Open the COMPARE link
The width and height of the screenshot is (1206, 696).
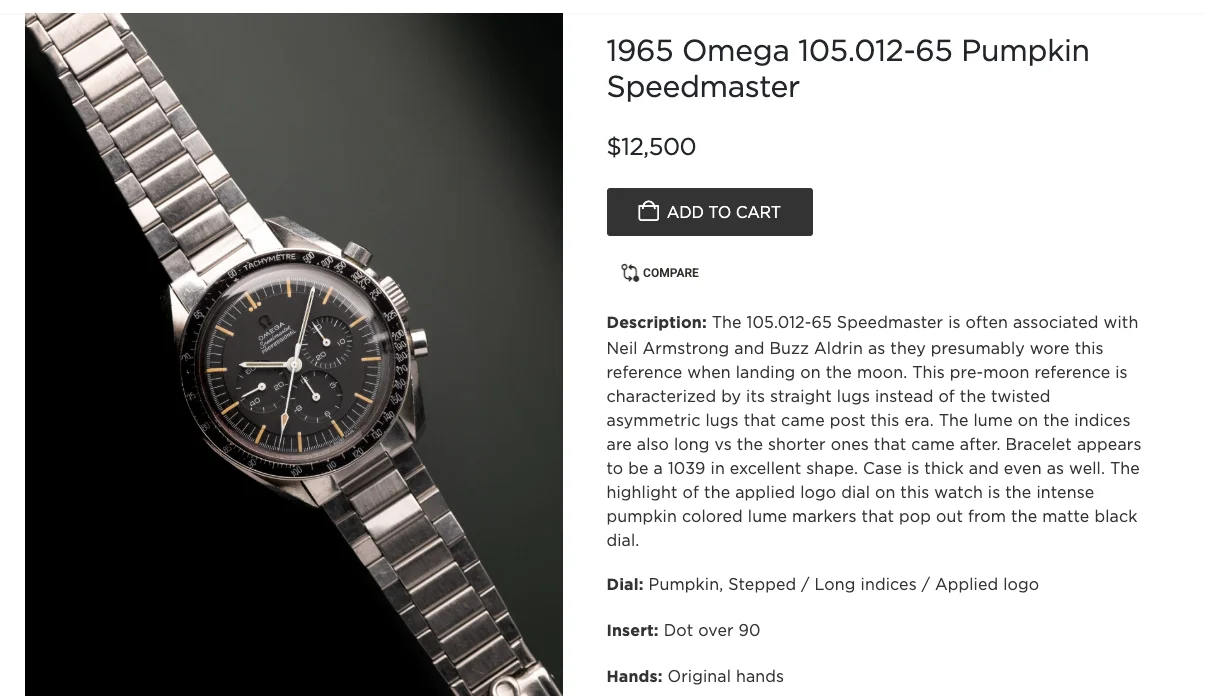coord(670,273)
